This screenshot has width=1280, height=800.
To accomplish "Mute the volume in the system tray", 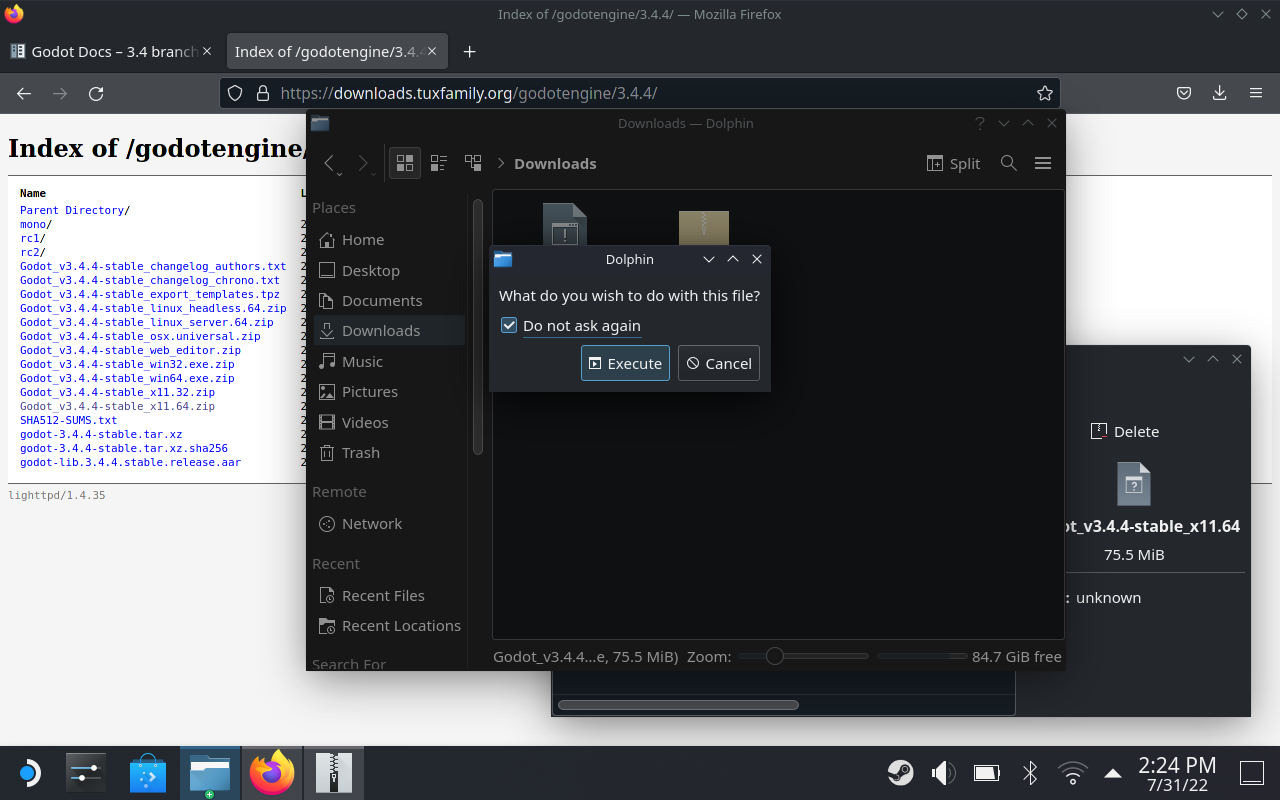I will click(x=942, y=772).
